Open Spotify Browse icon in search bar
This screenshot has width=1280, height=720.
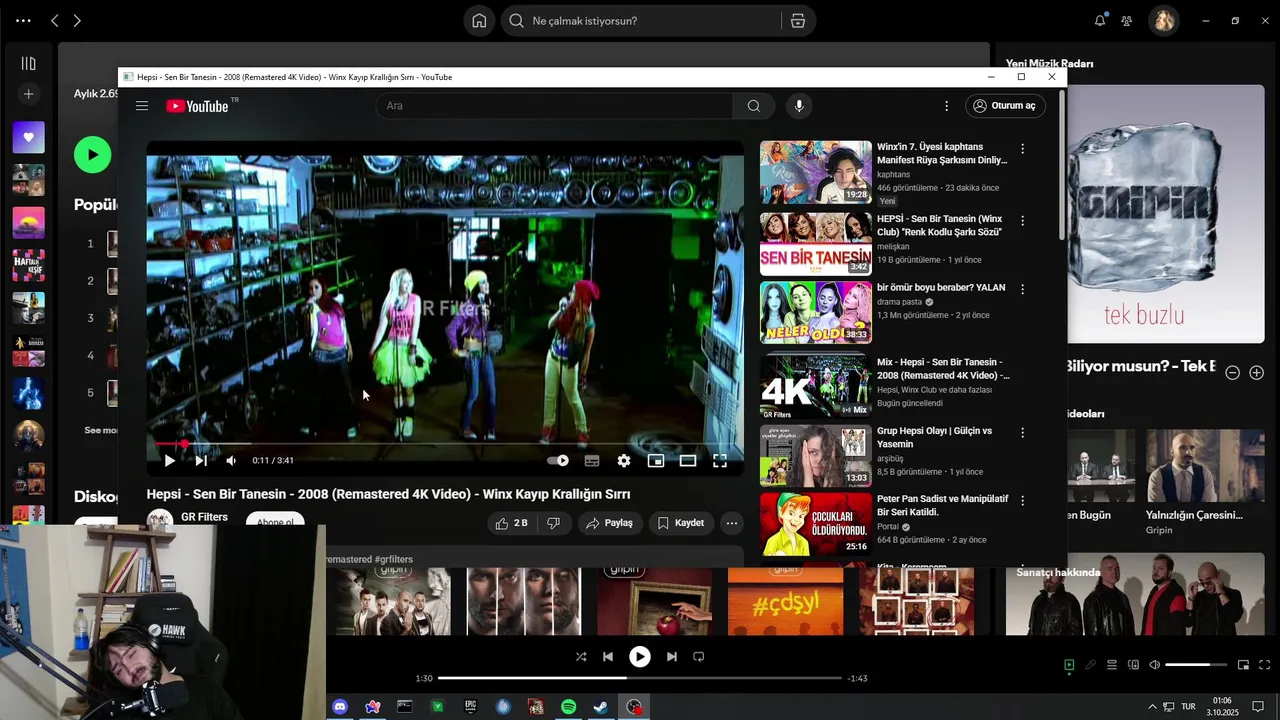point(797,21)
